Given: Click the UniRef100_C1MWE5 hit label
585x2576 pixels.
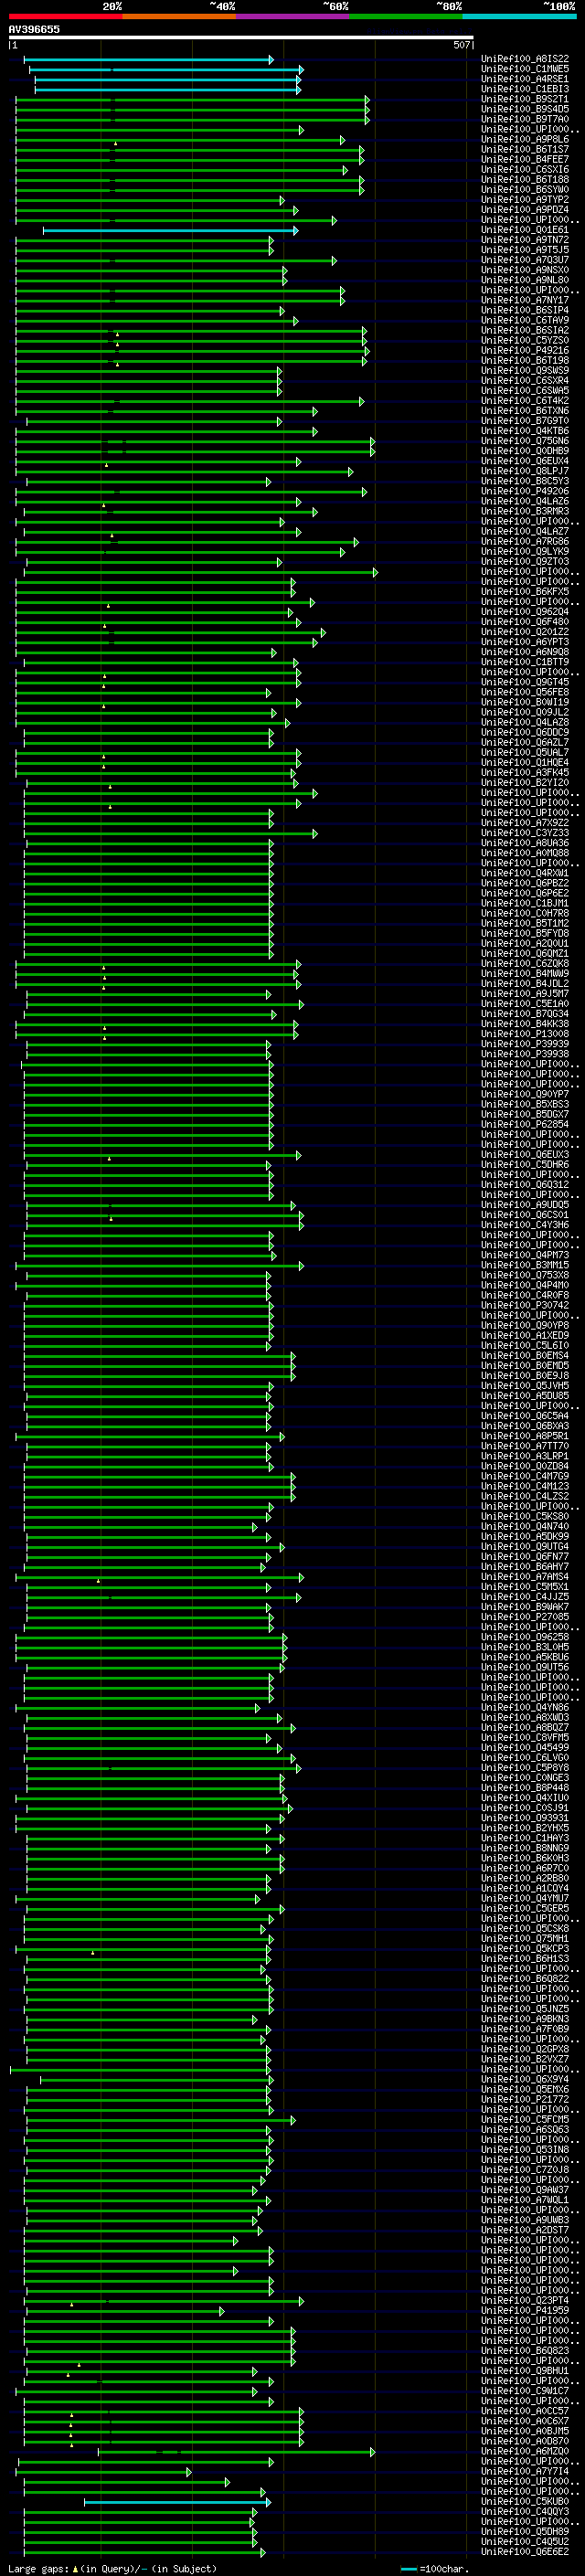Looking at the screenshot, I should [525, 70].
